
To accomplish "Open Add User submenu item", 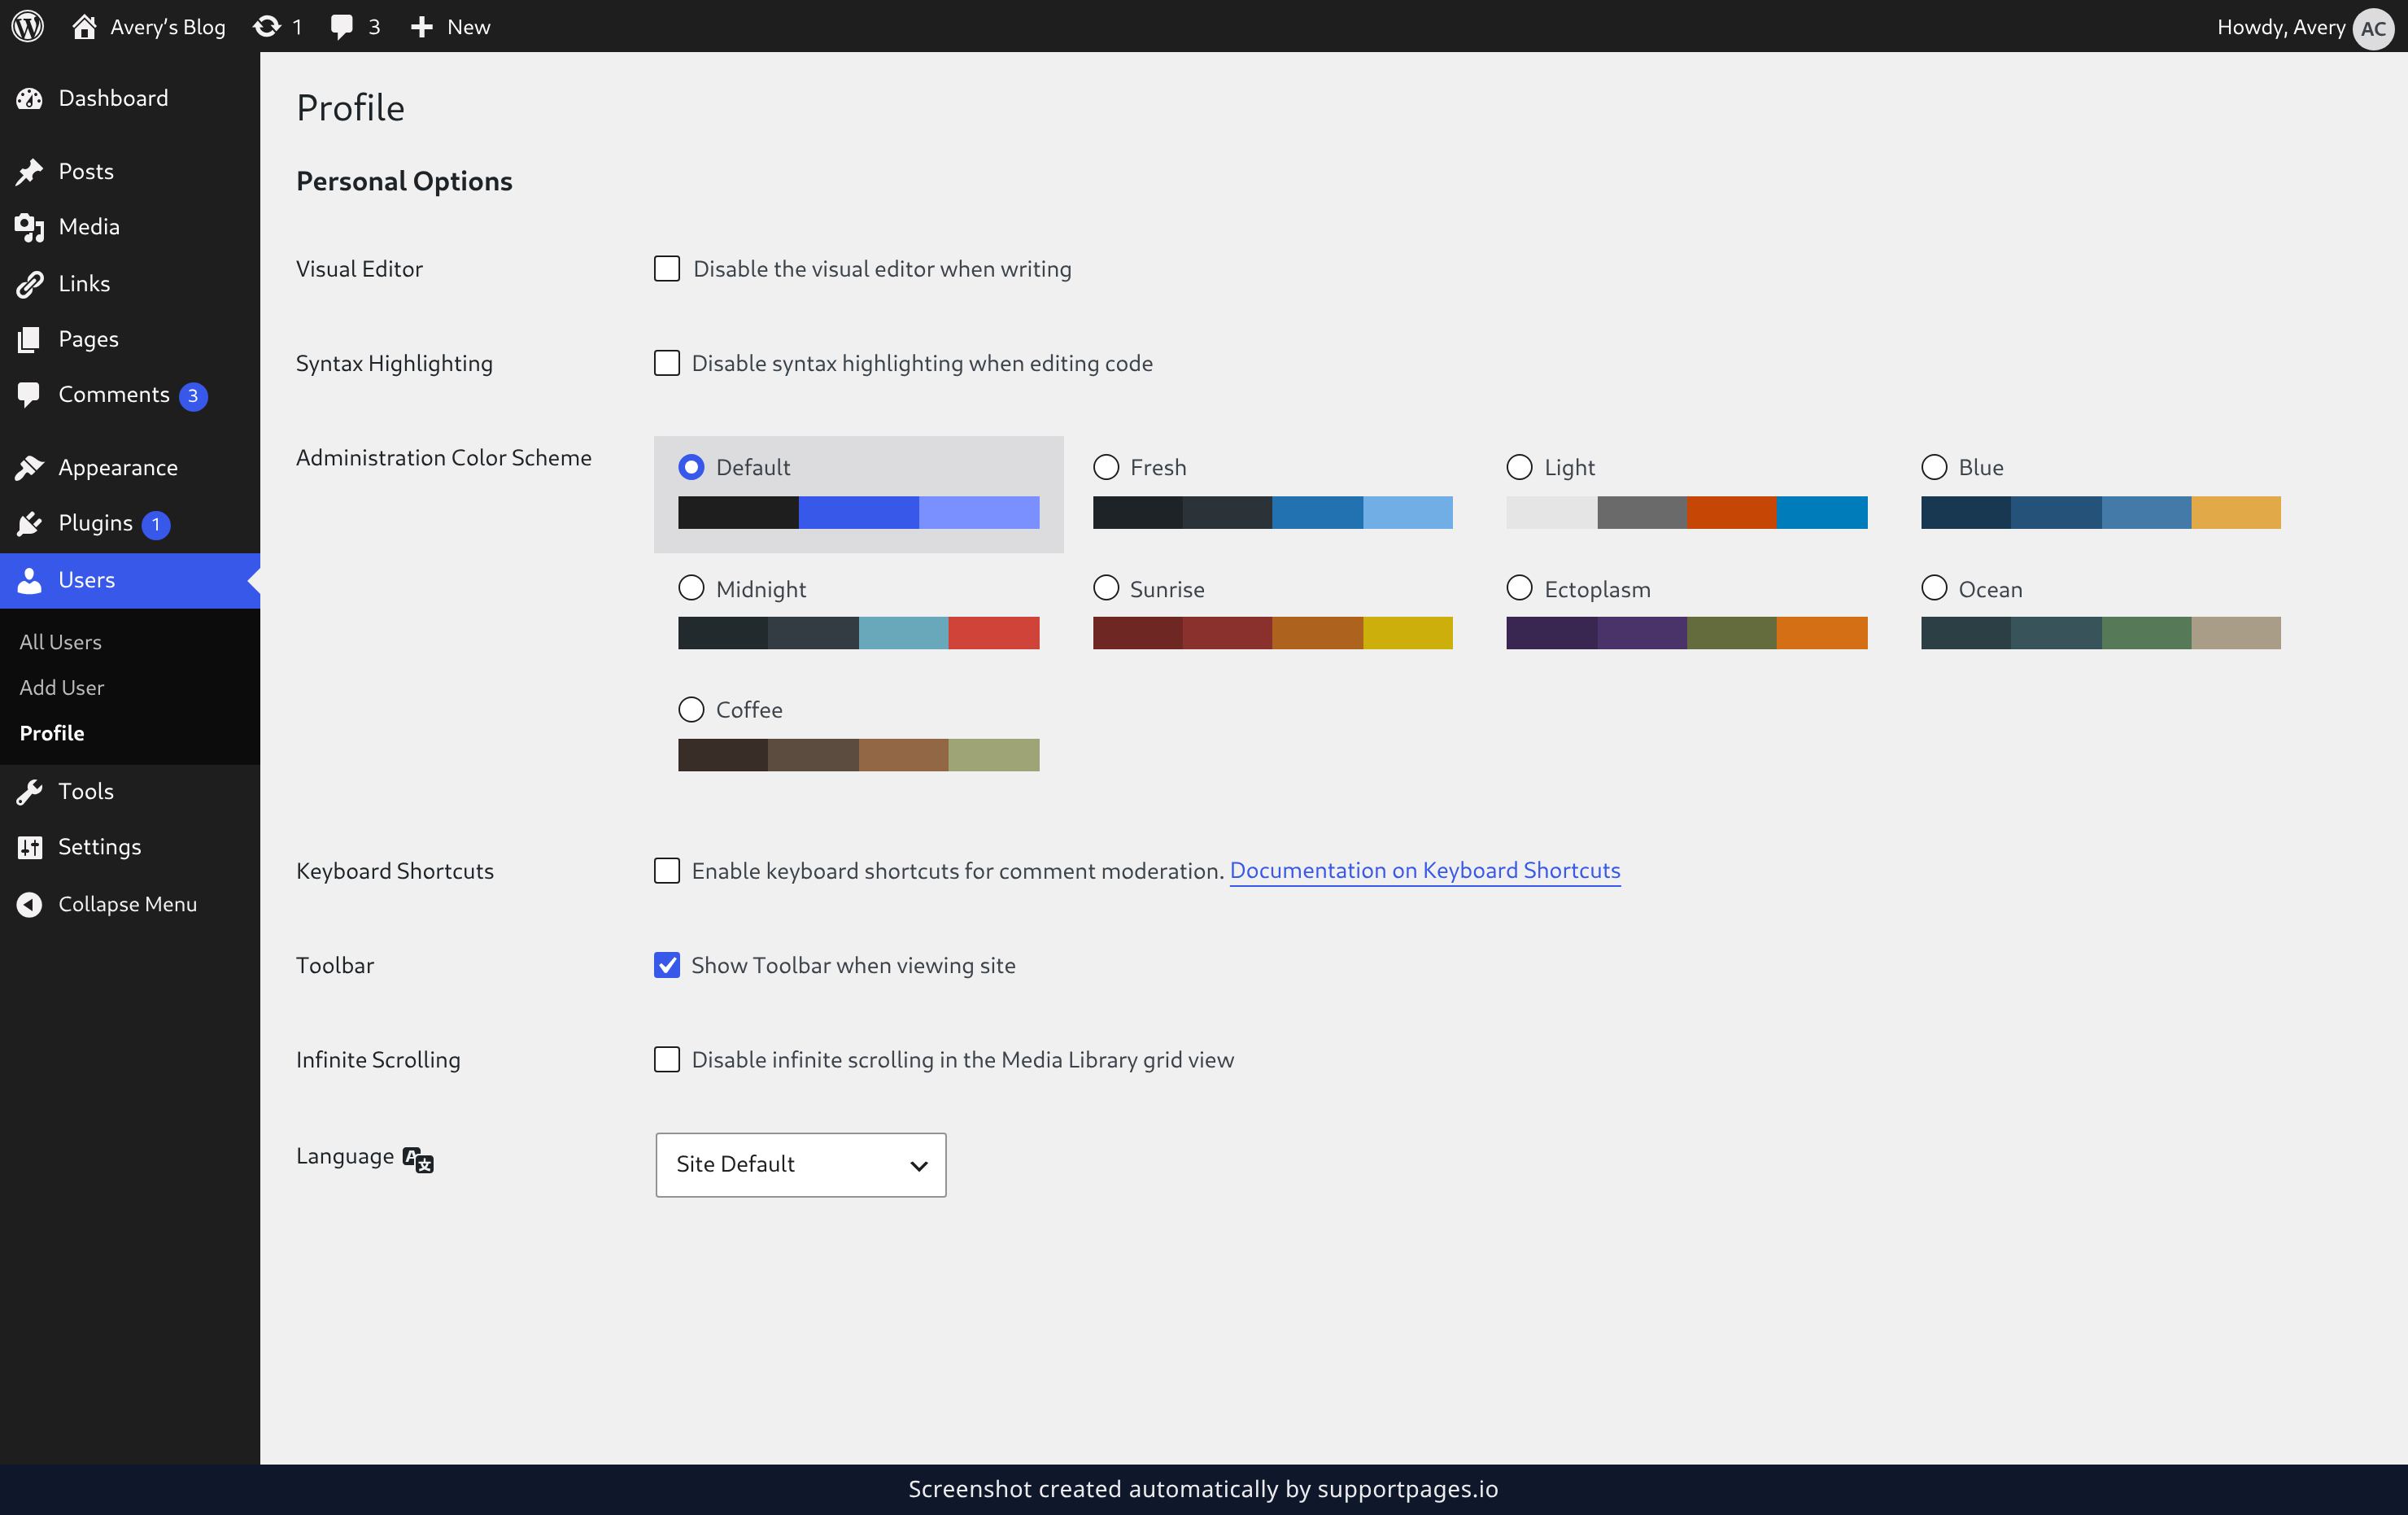I will 62,687.
